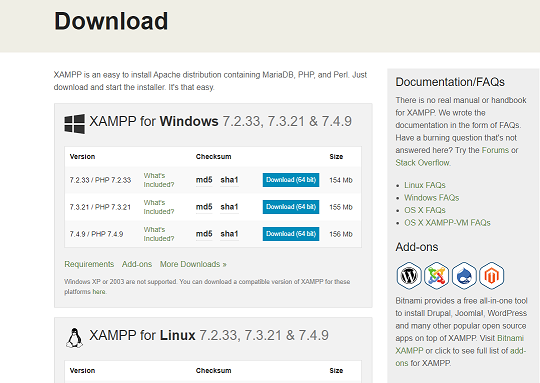Viewport: 540px width, 383px height.
Task: Open OS X FAQs
Action: (425, 210)
